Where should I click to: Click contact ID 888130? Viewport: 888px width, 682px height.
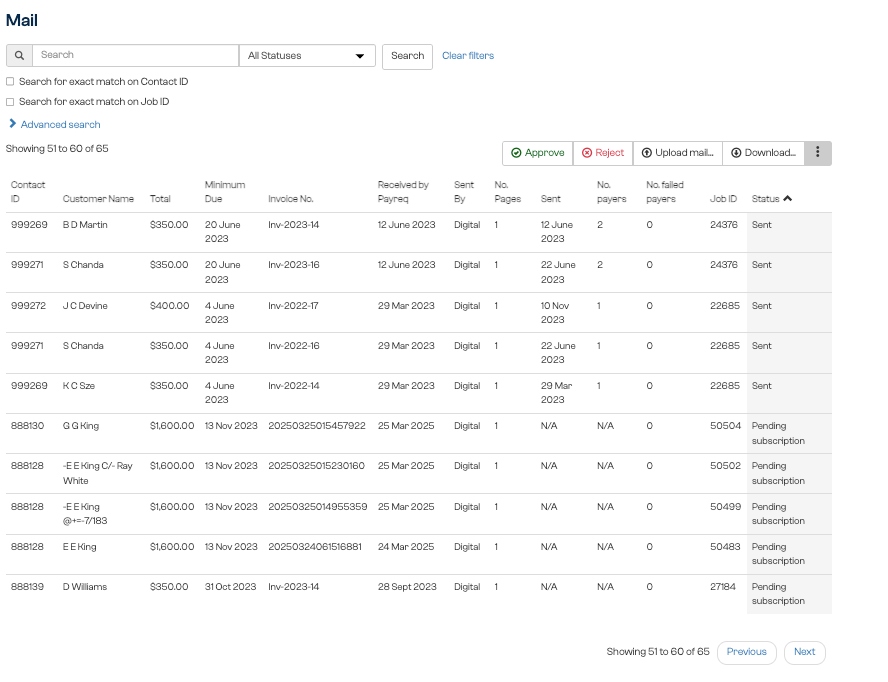point(27,426)
